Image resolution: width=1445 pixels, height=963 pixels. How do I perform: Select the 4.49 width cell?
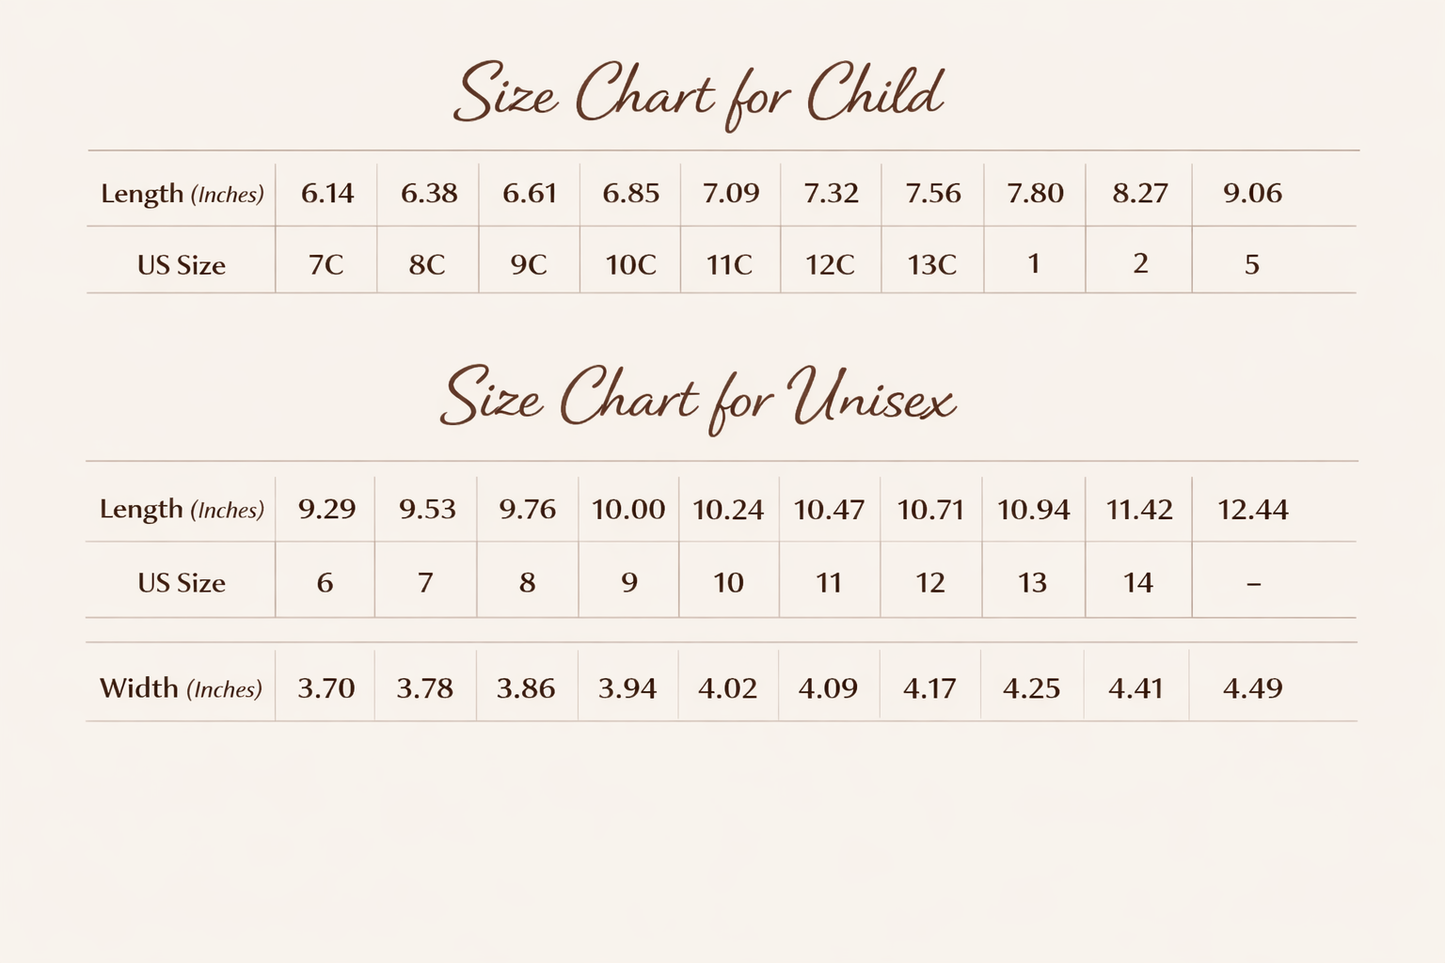1253,688
